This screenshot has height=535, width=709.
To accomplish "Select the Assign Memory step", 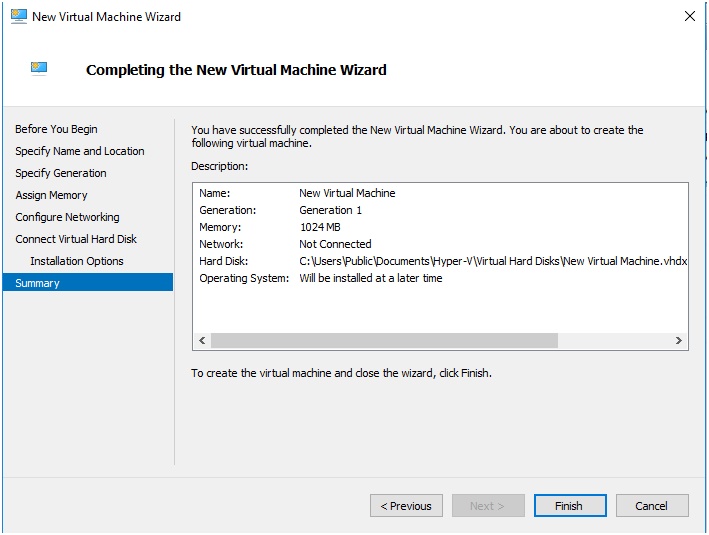I will tap(51, 195).
